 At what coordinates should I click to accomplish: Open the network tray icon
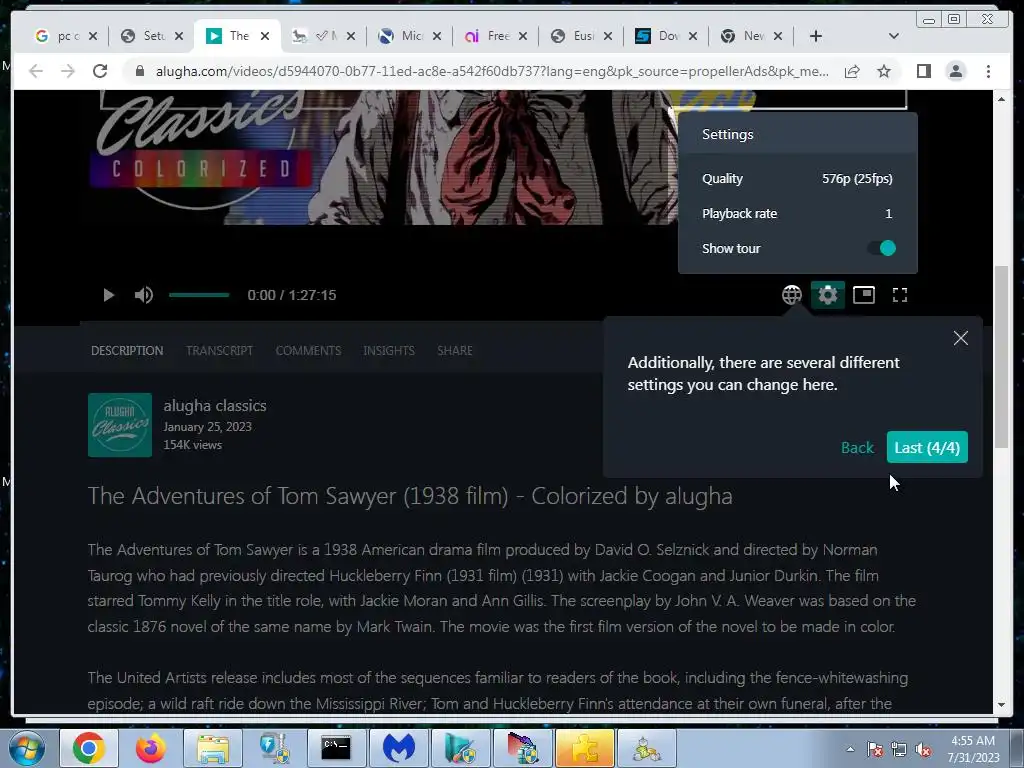pyautogui.click(x=899, y=749)
